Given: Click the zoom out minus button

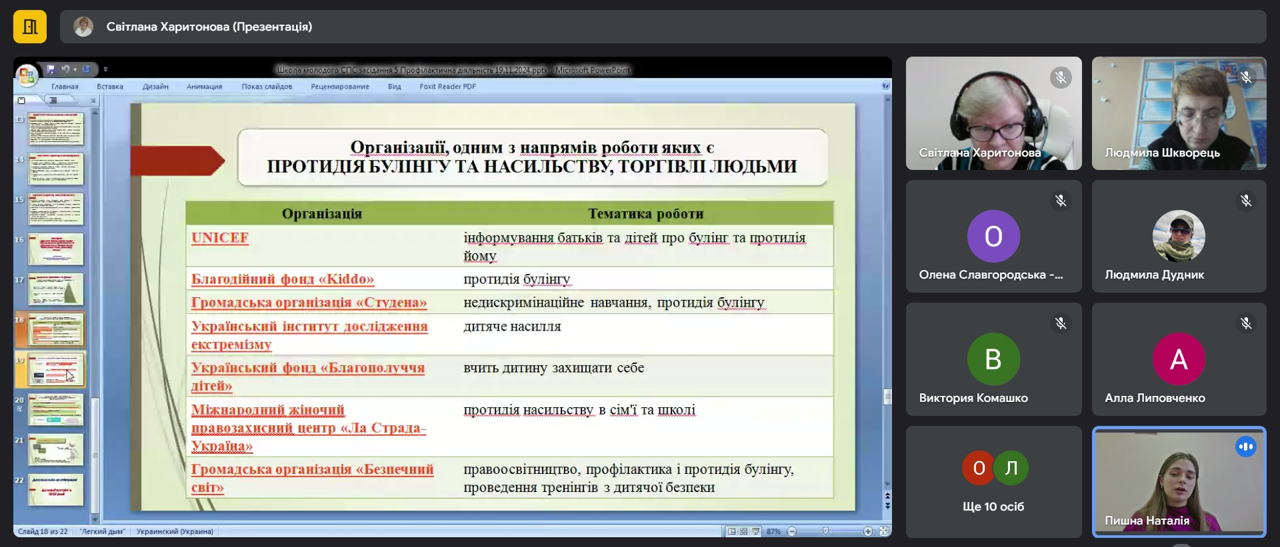Looking at the screenshot, I should [x=791, y=531].
